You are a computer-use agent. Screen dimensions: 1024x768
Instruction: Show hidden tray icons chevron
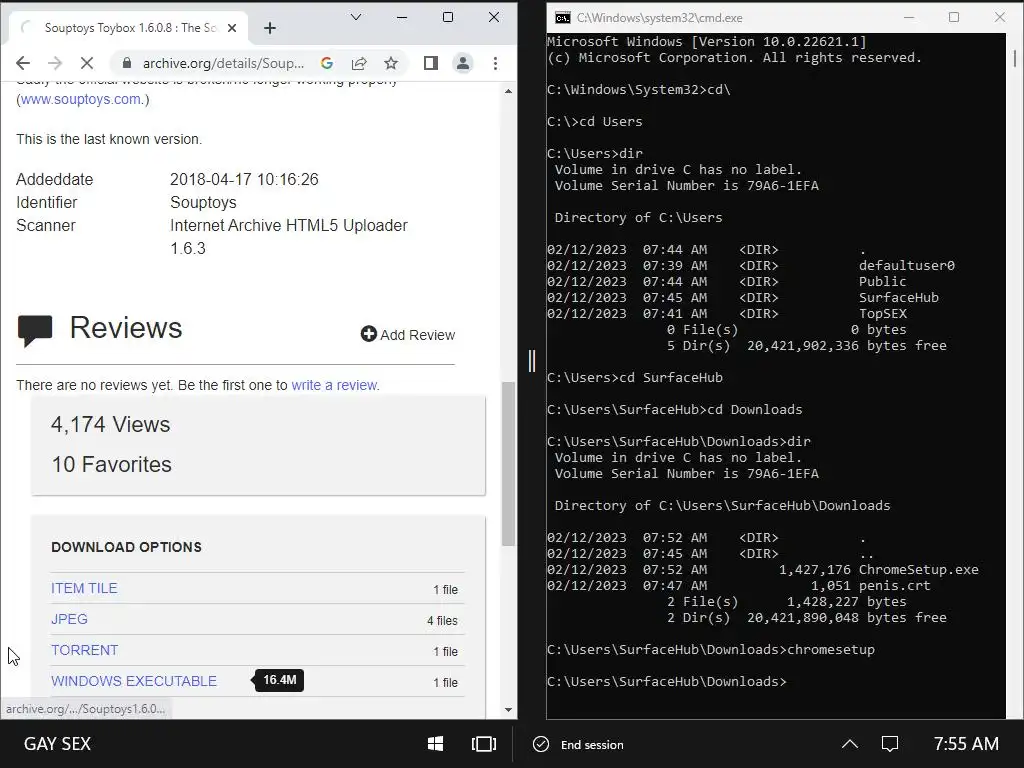pyautogui.click(x=850, y=744)
